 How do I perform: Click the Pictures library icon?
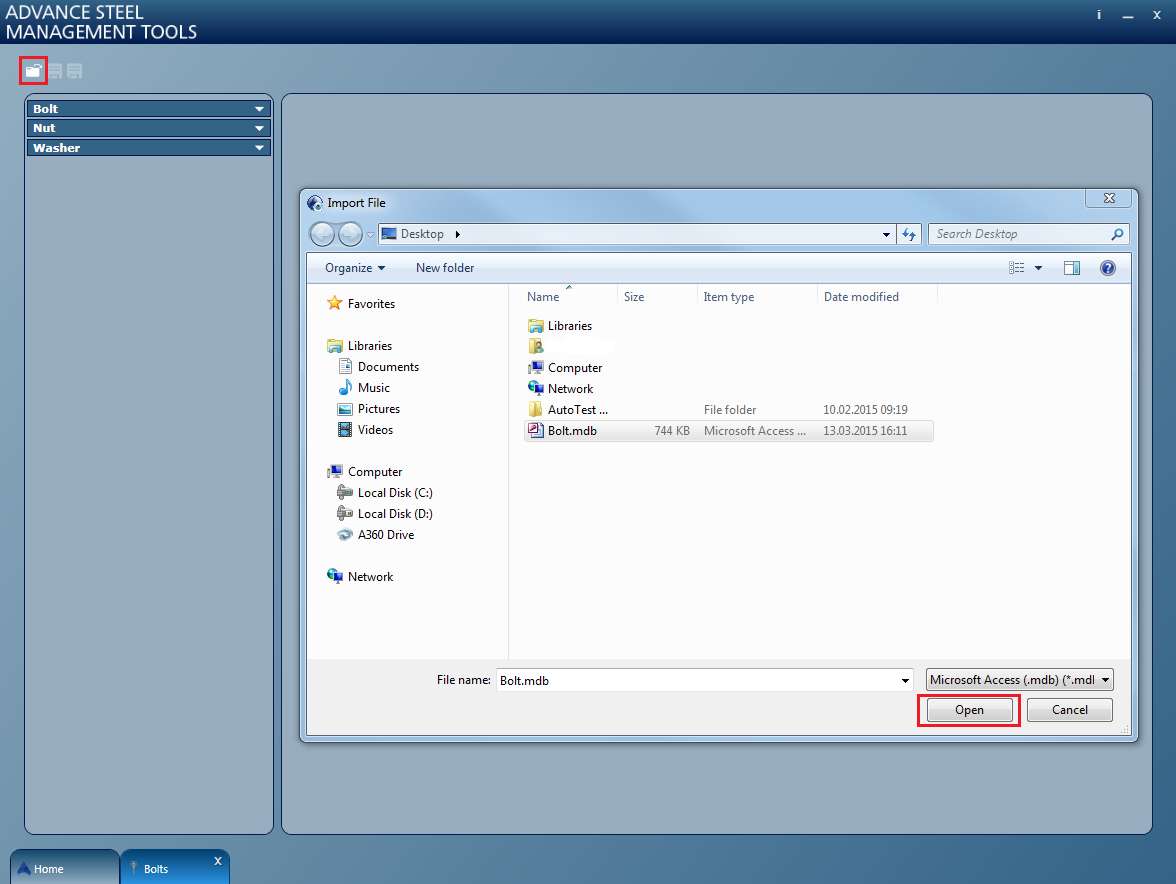[345, 409]
